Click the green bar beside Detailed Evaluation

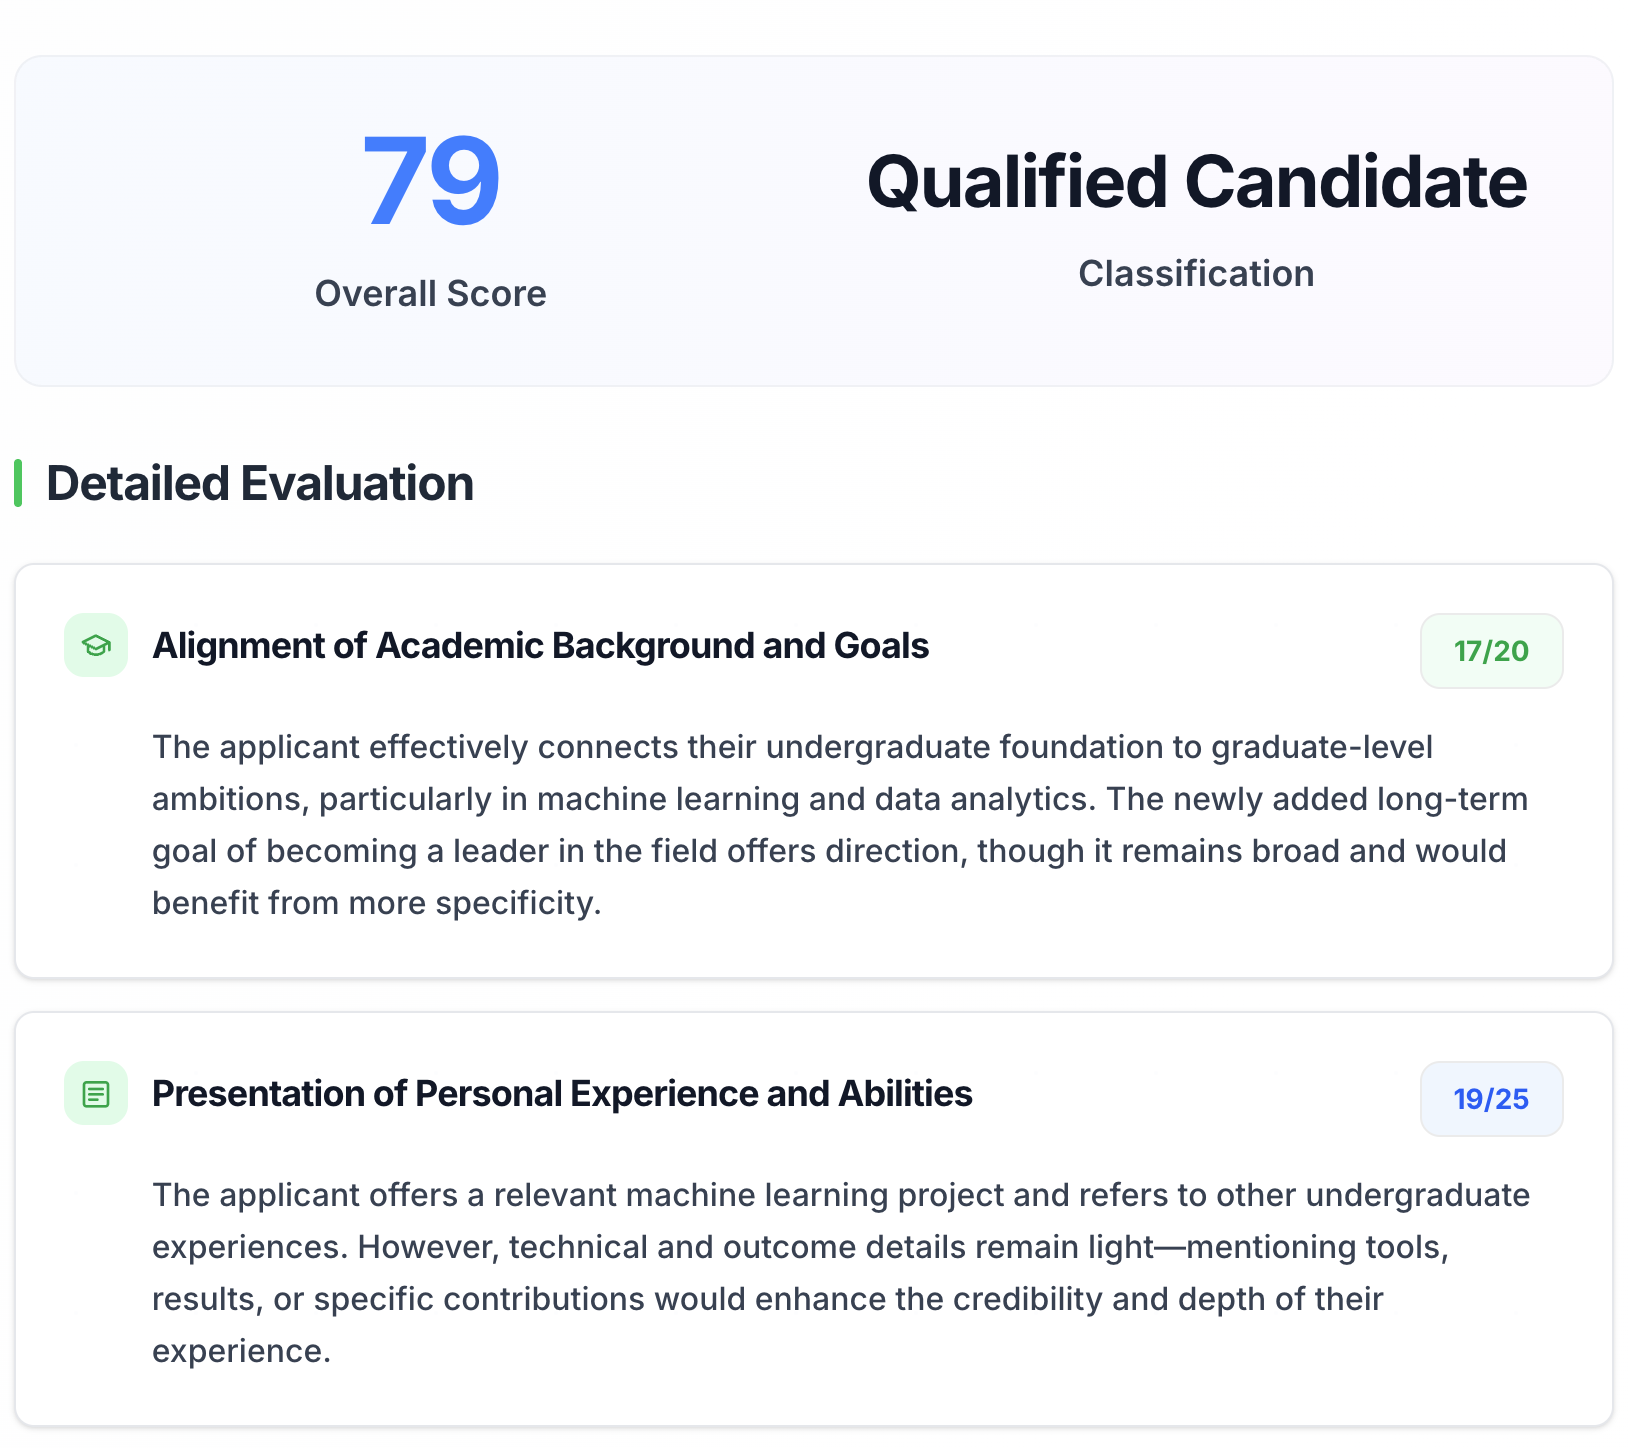pyautogui.click(x=18, y=484)
